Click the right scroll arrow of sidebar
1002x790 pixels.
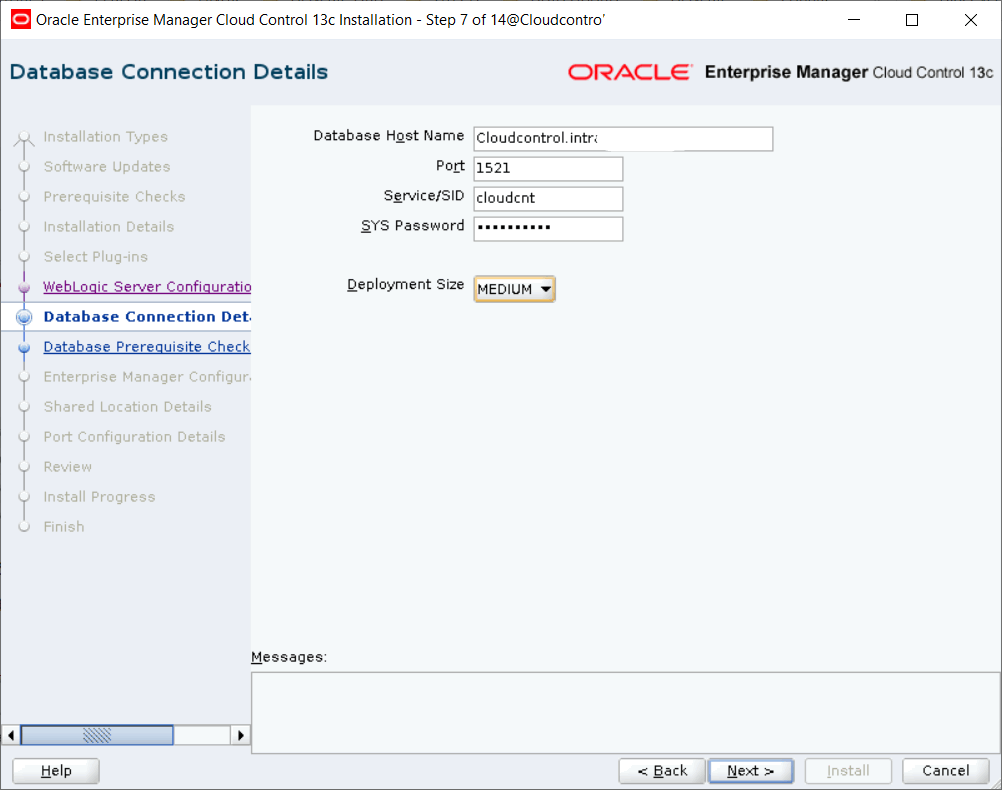coord(240,735)
